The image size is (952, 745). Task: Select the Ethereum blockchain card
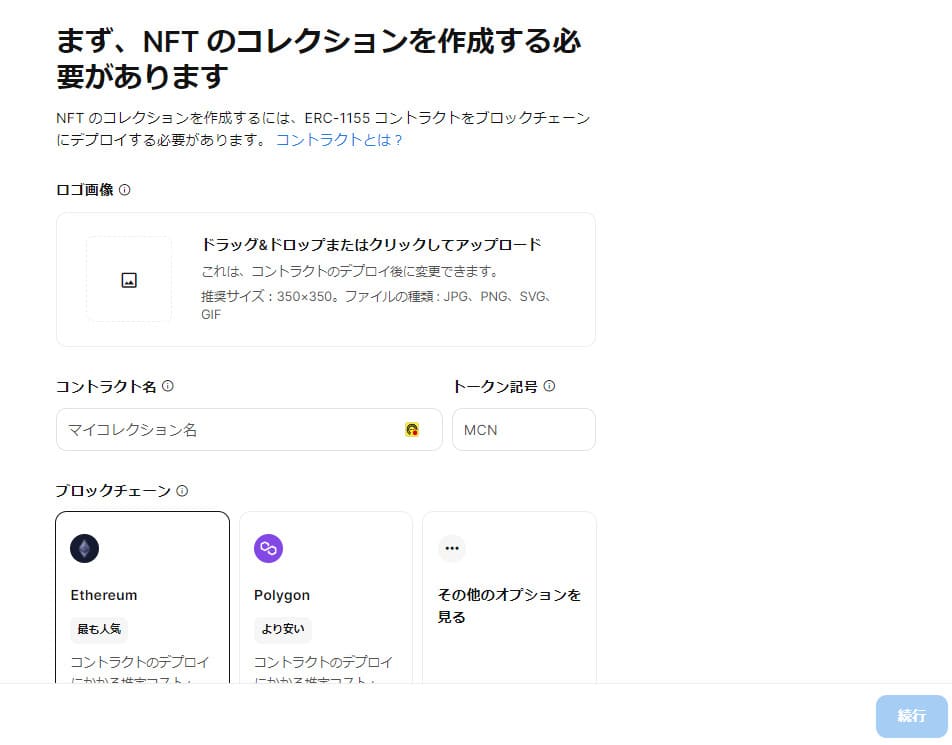coord(142,600)
